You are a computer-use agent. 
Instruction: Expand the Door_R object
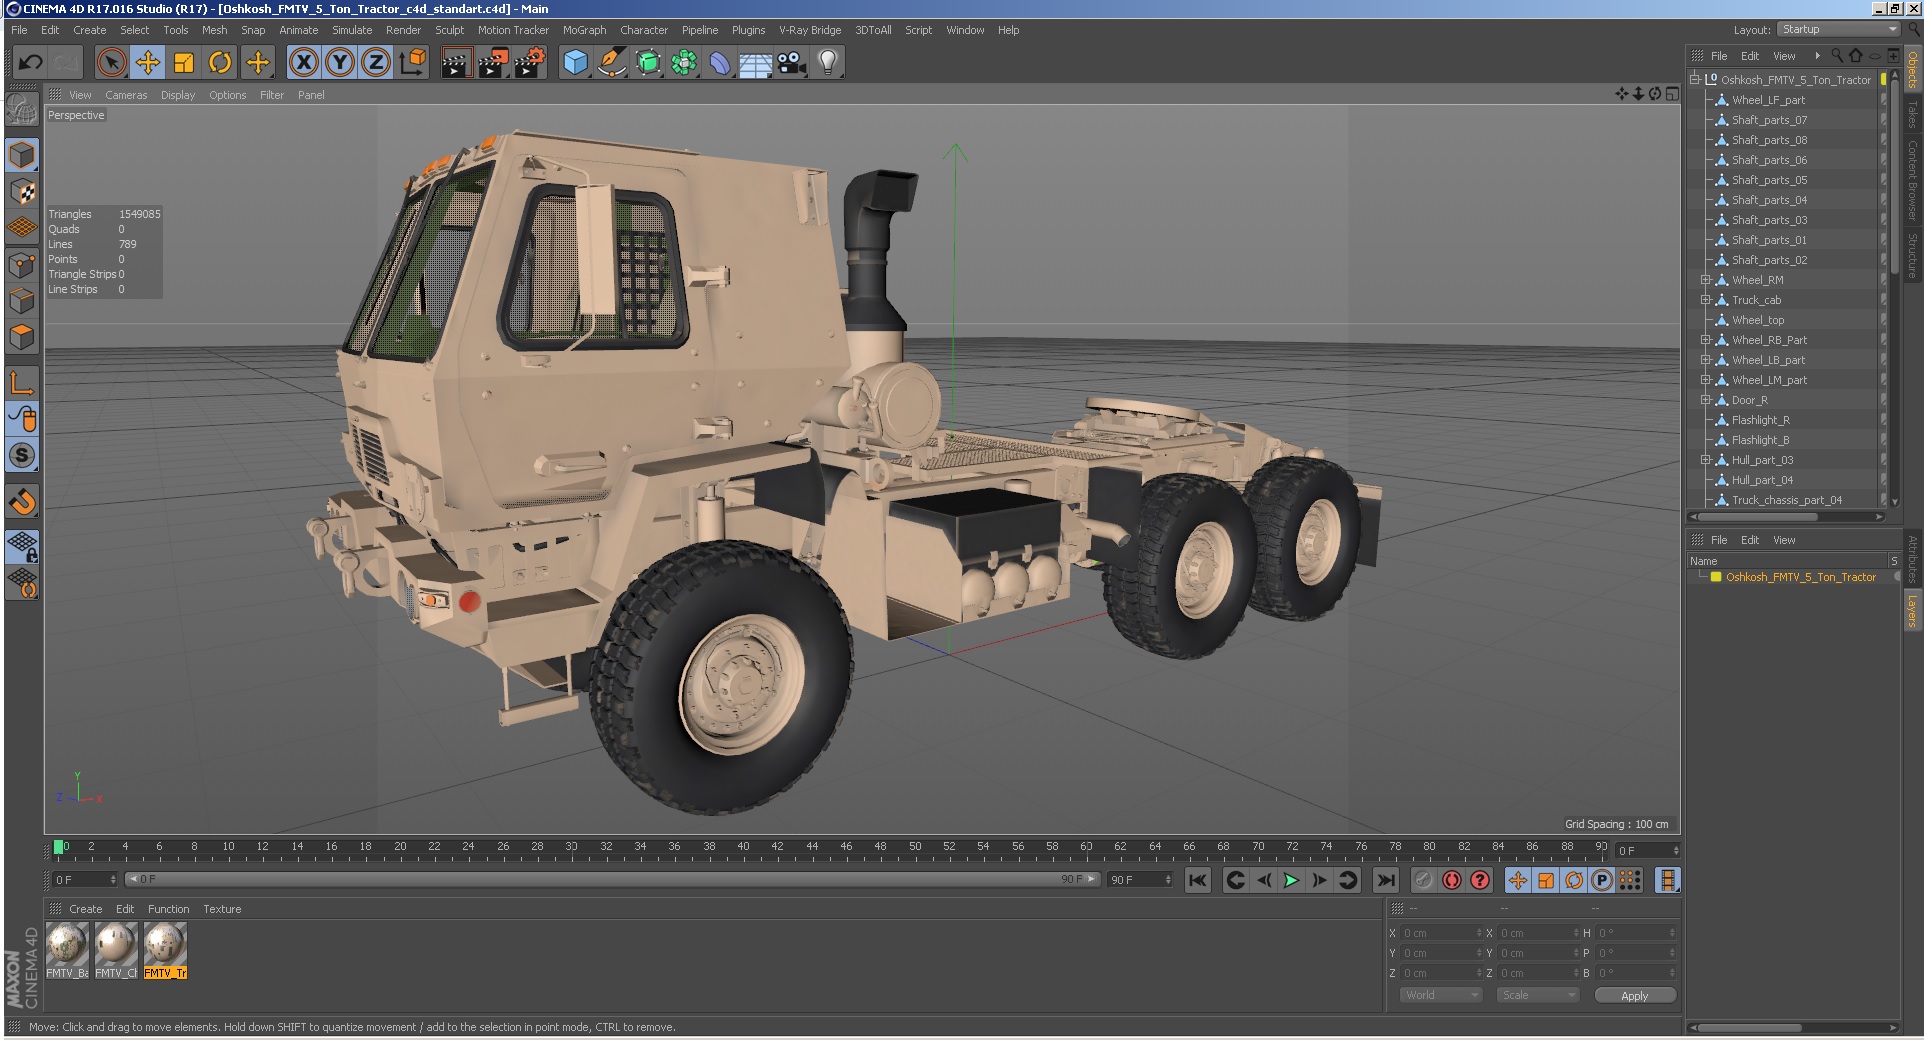click(1706, 400)
